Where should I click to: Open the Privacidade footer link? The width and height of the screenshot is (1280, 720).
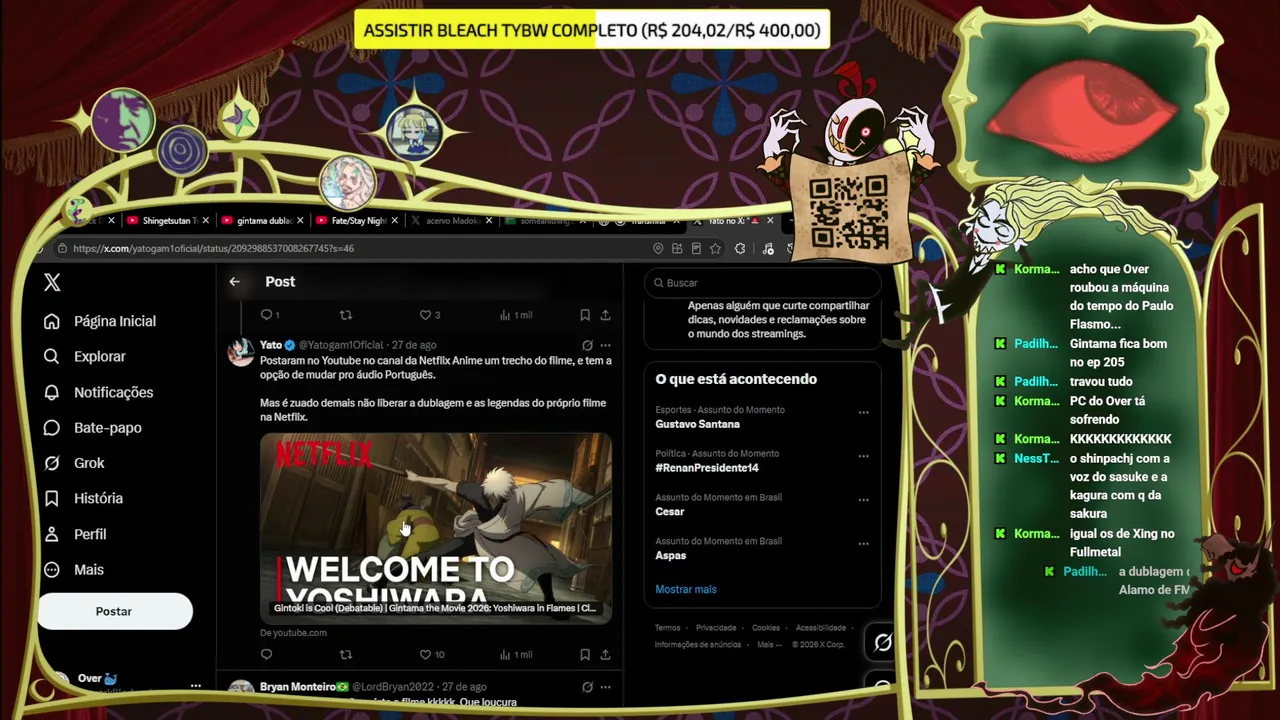click(x=716, y=628)
